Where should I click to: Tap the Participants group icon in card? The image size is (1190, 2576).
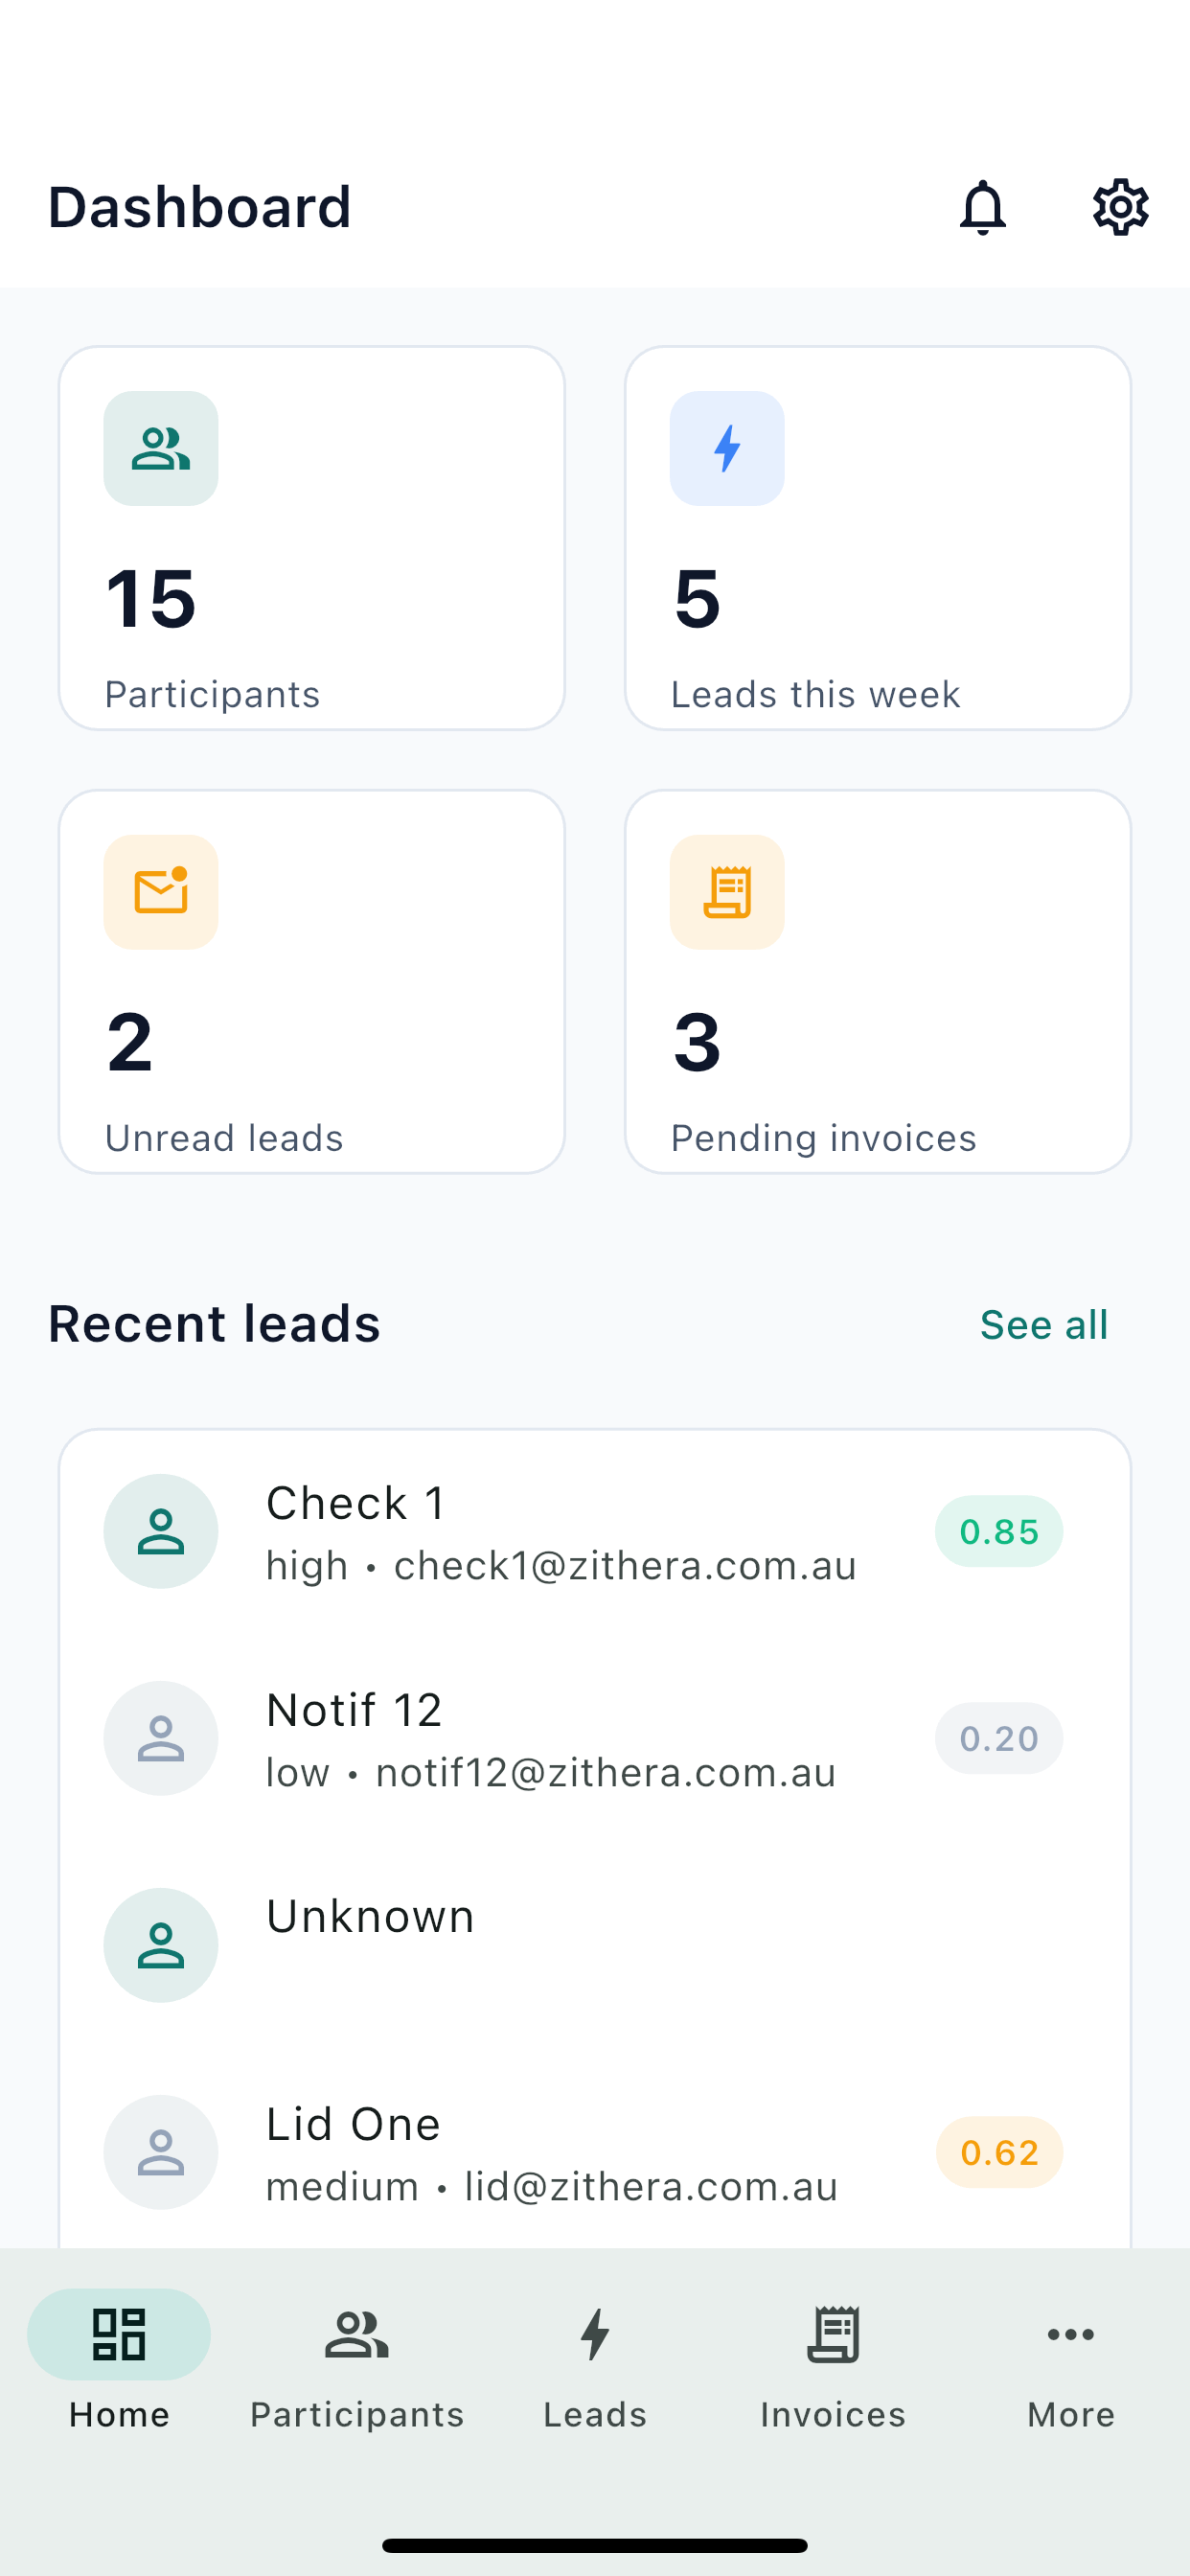point(161,448)
